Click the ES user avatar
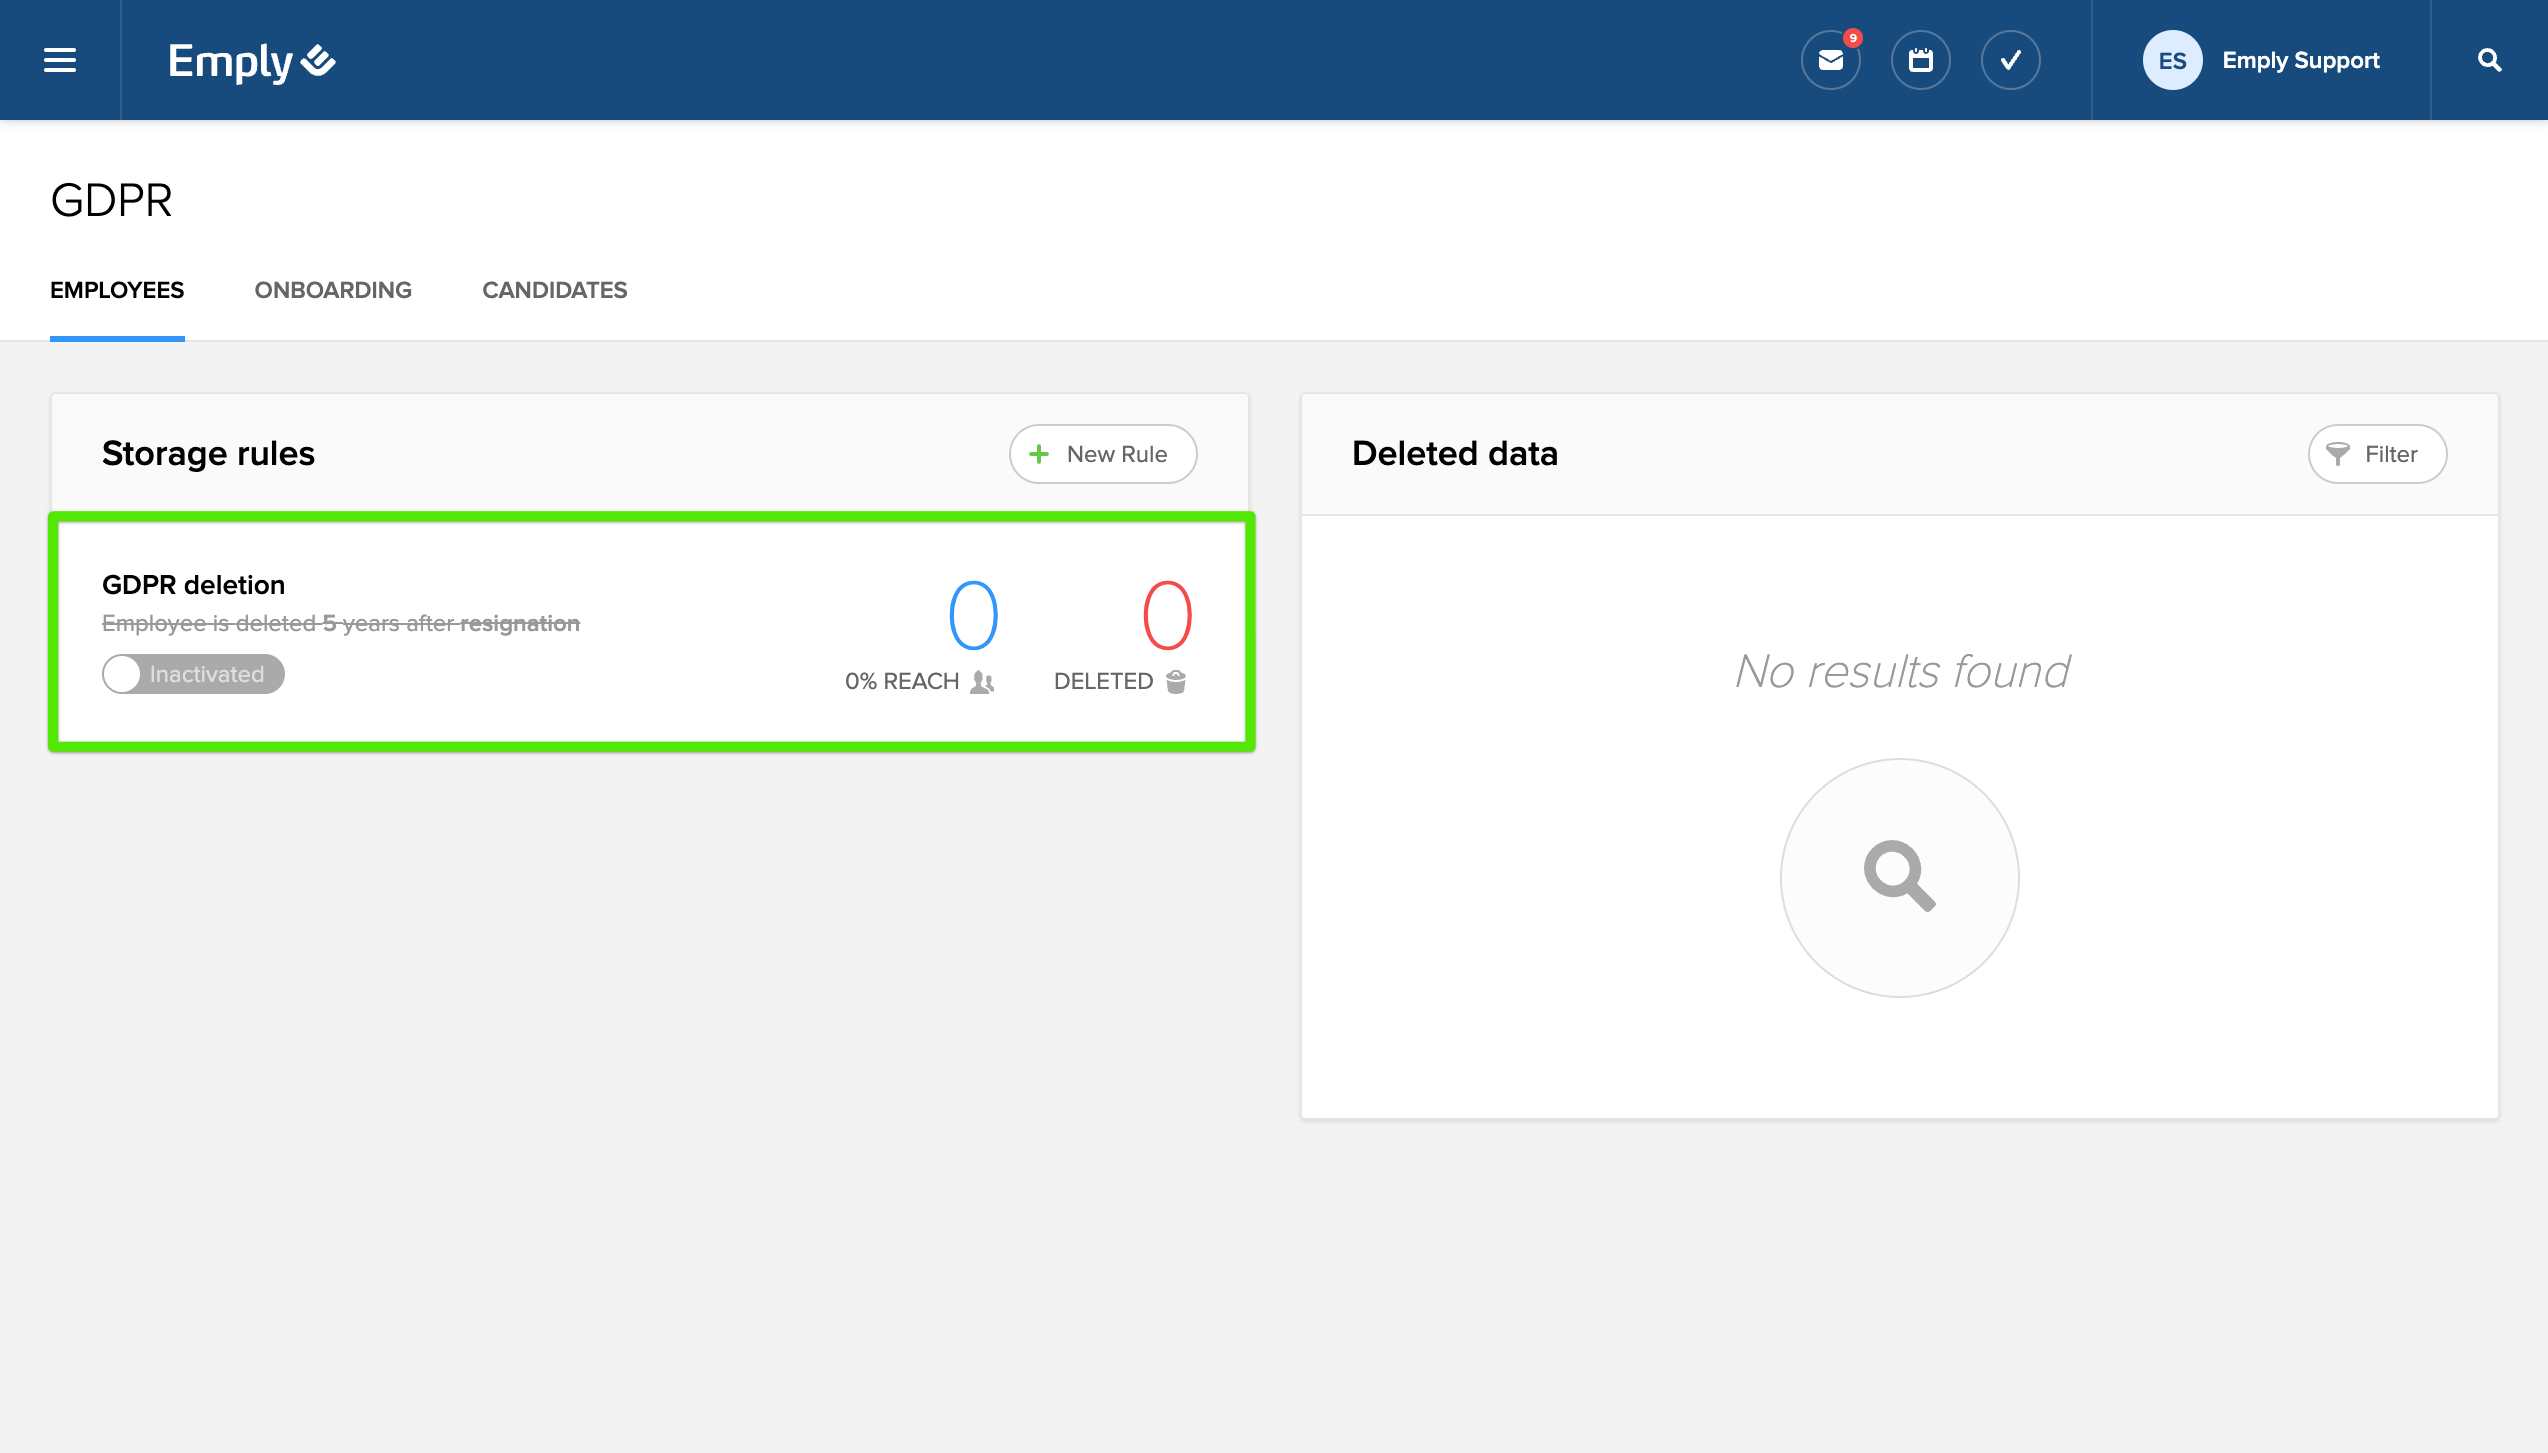Screen dimensions: 2548x1453 point(2171,60)
